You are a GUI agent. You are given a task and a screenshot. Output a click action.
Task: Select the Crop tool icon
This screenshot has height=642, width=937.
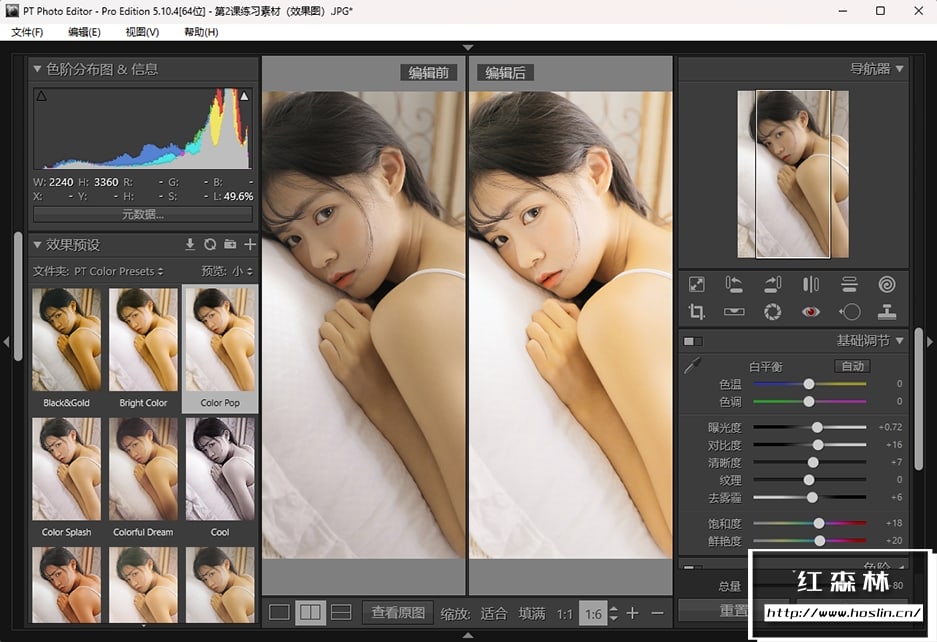[x=697, y=312]
